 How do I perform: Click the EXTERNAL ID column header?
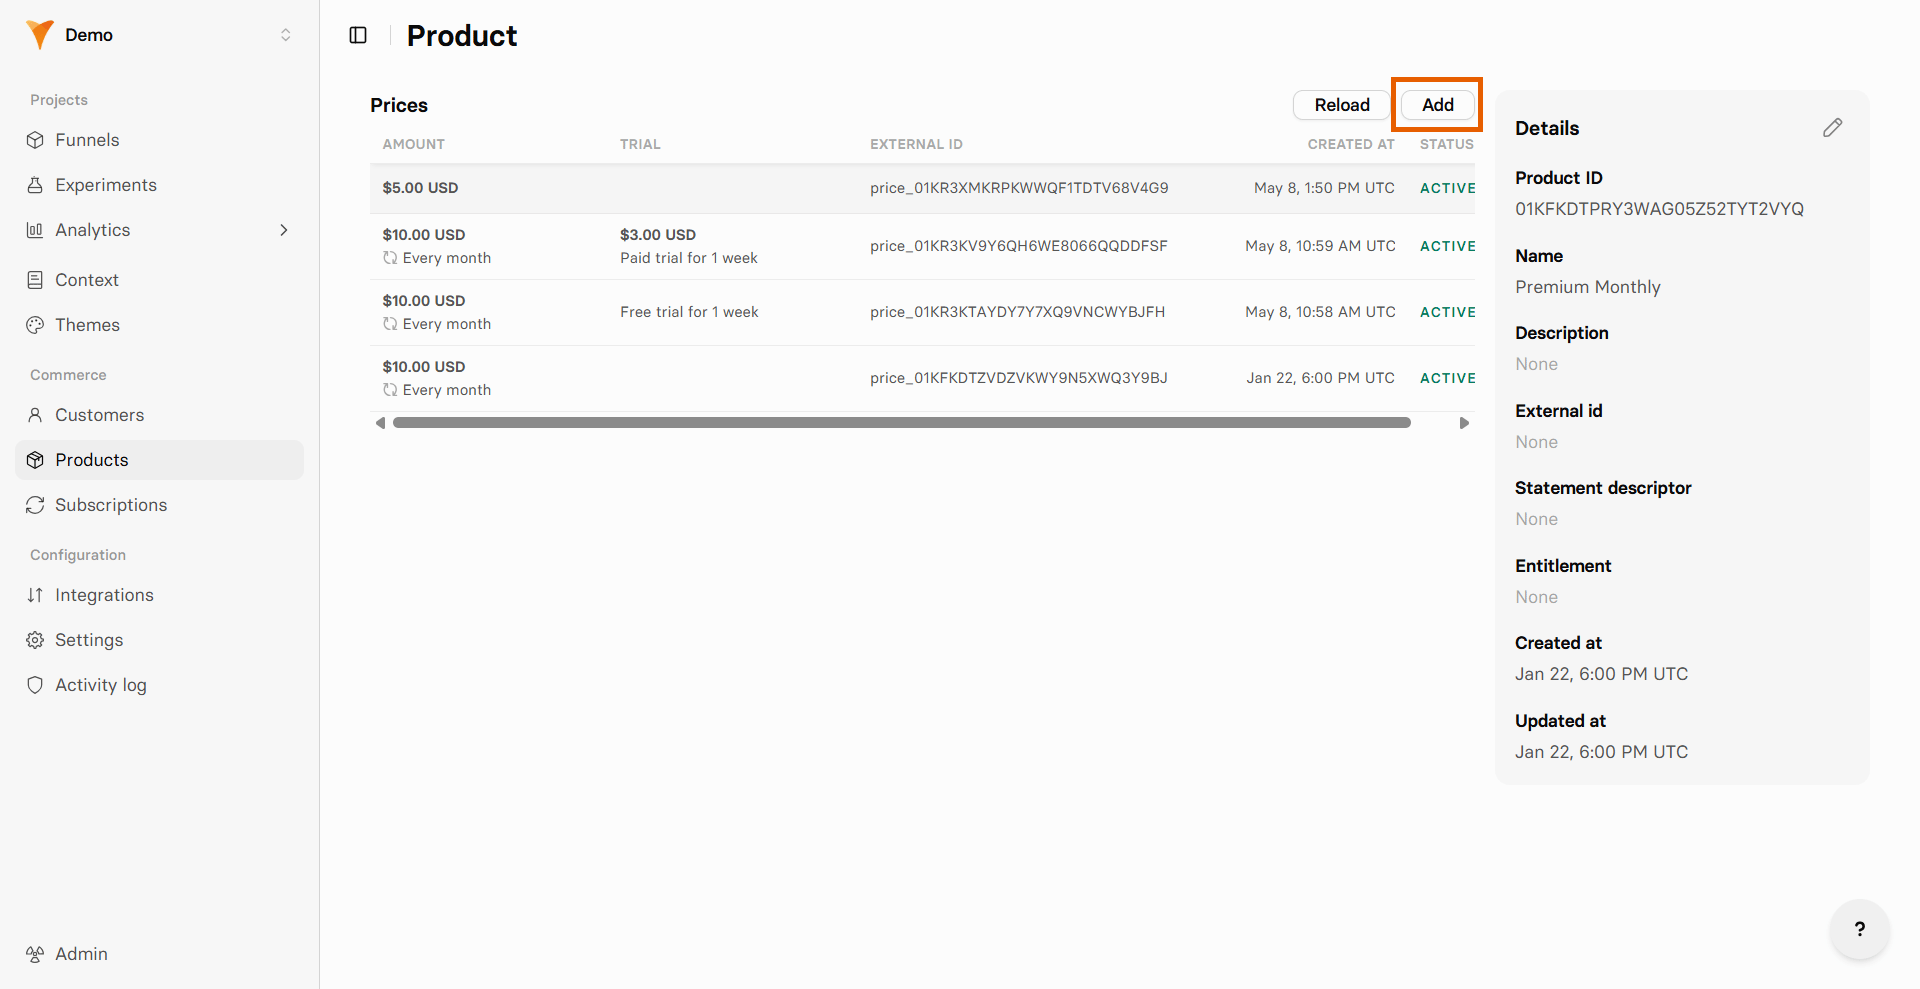tap(916, 144)
